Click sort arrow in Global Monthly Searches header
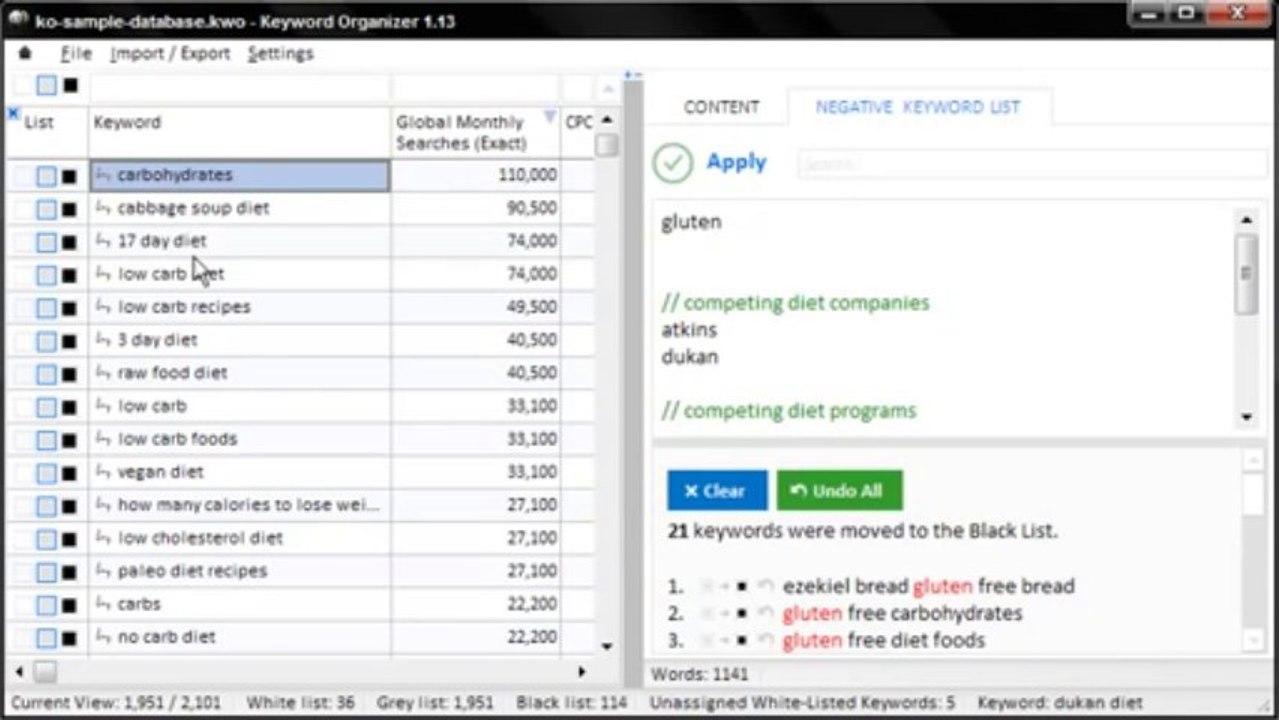 549,118
